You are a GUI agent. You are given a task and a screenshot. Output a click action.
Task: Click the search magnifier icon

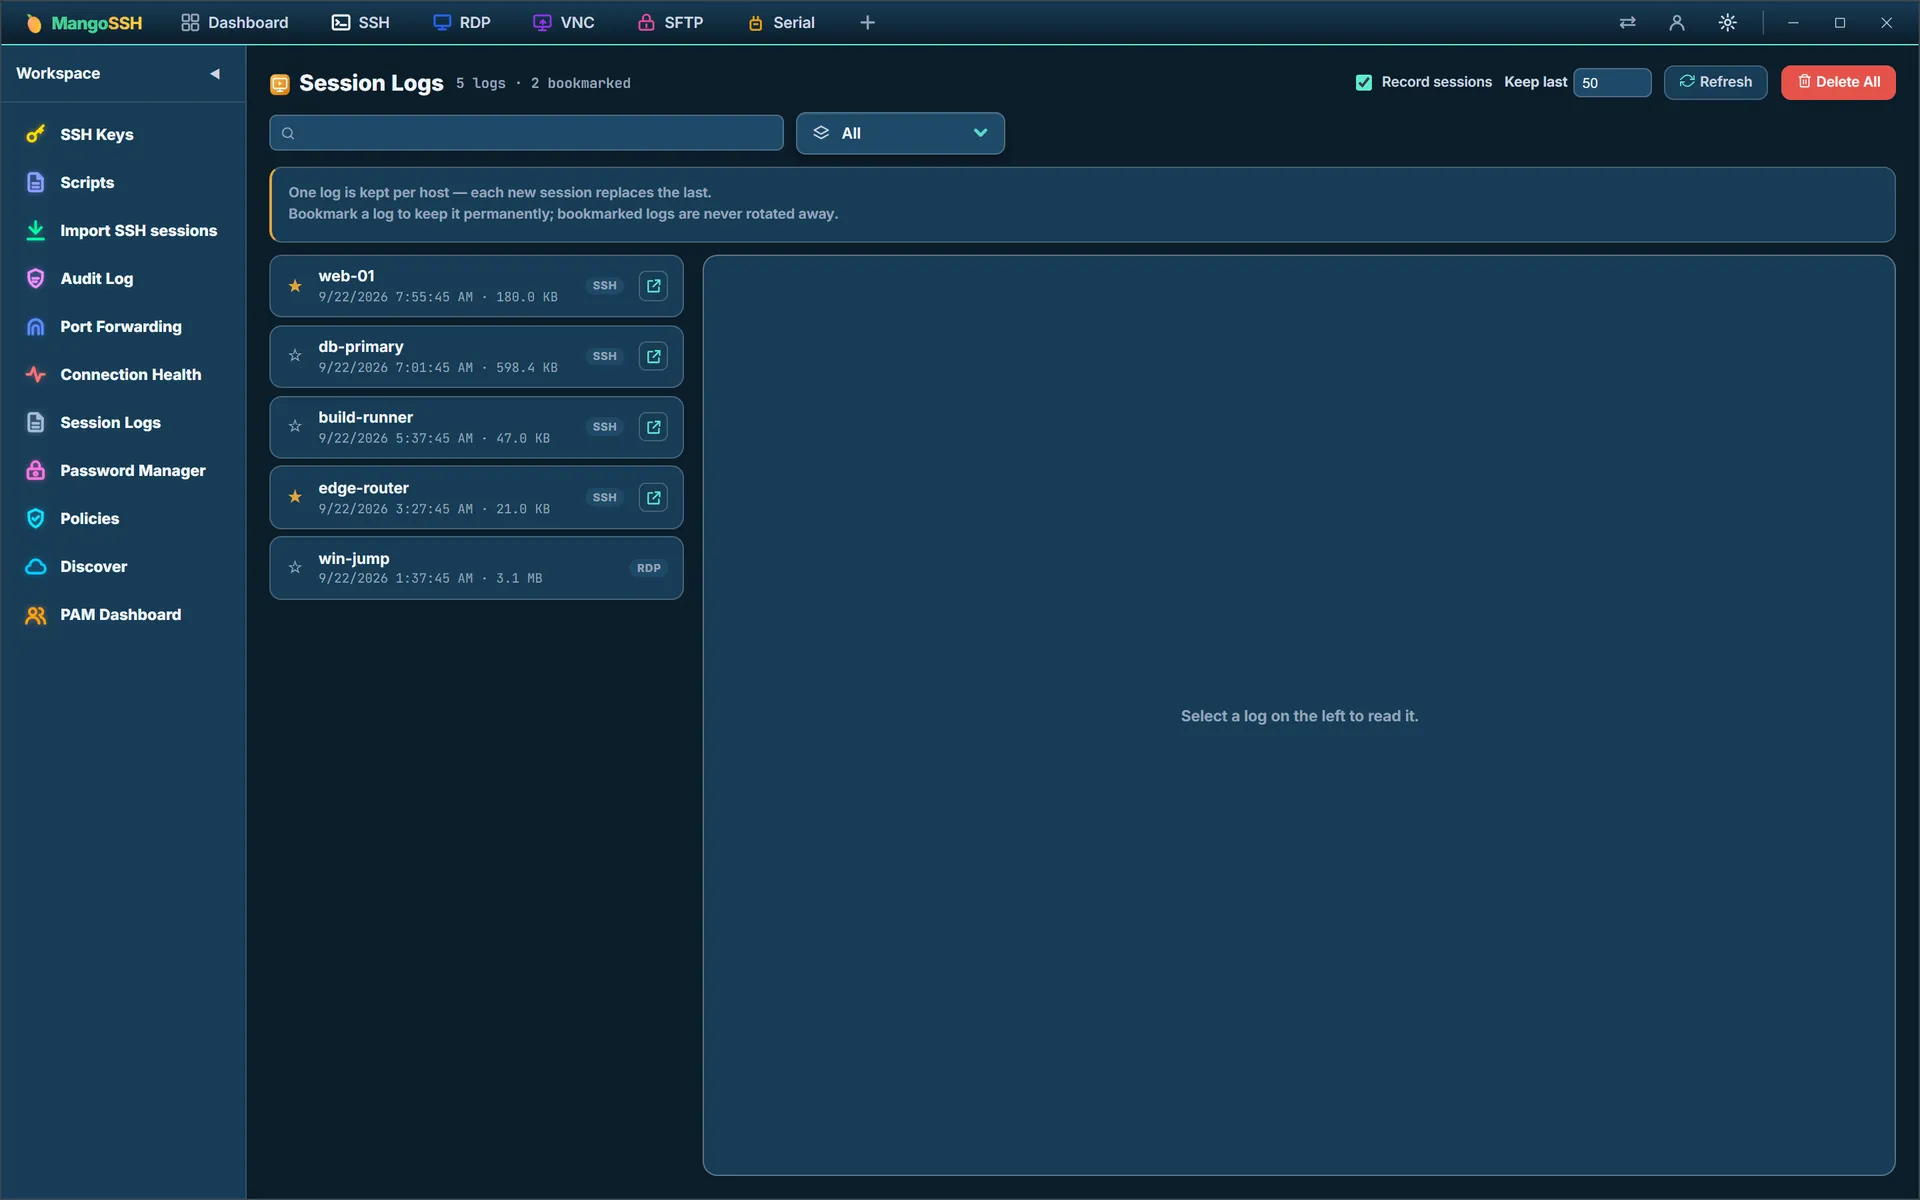[x=288, y=133]
